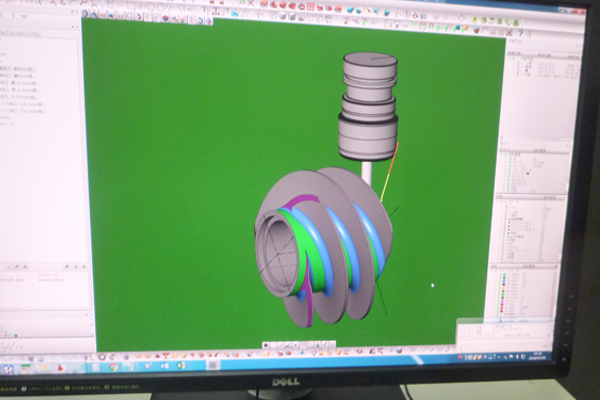Click the hollow circle icon in bottom toolbar
Image resolution: width=600 pixels, height=400 pixels.
click(102, 357)
